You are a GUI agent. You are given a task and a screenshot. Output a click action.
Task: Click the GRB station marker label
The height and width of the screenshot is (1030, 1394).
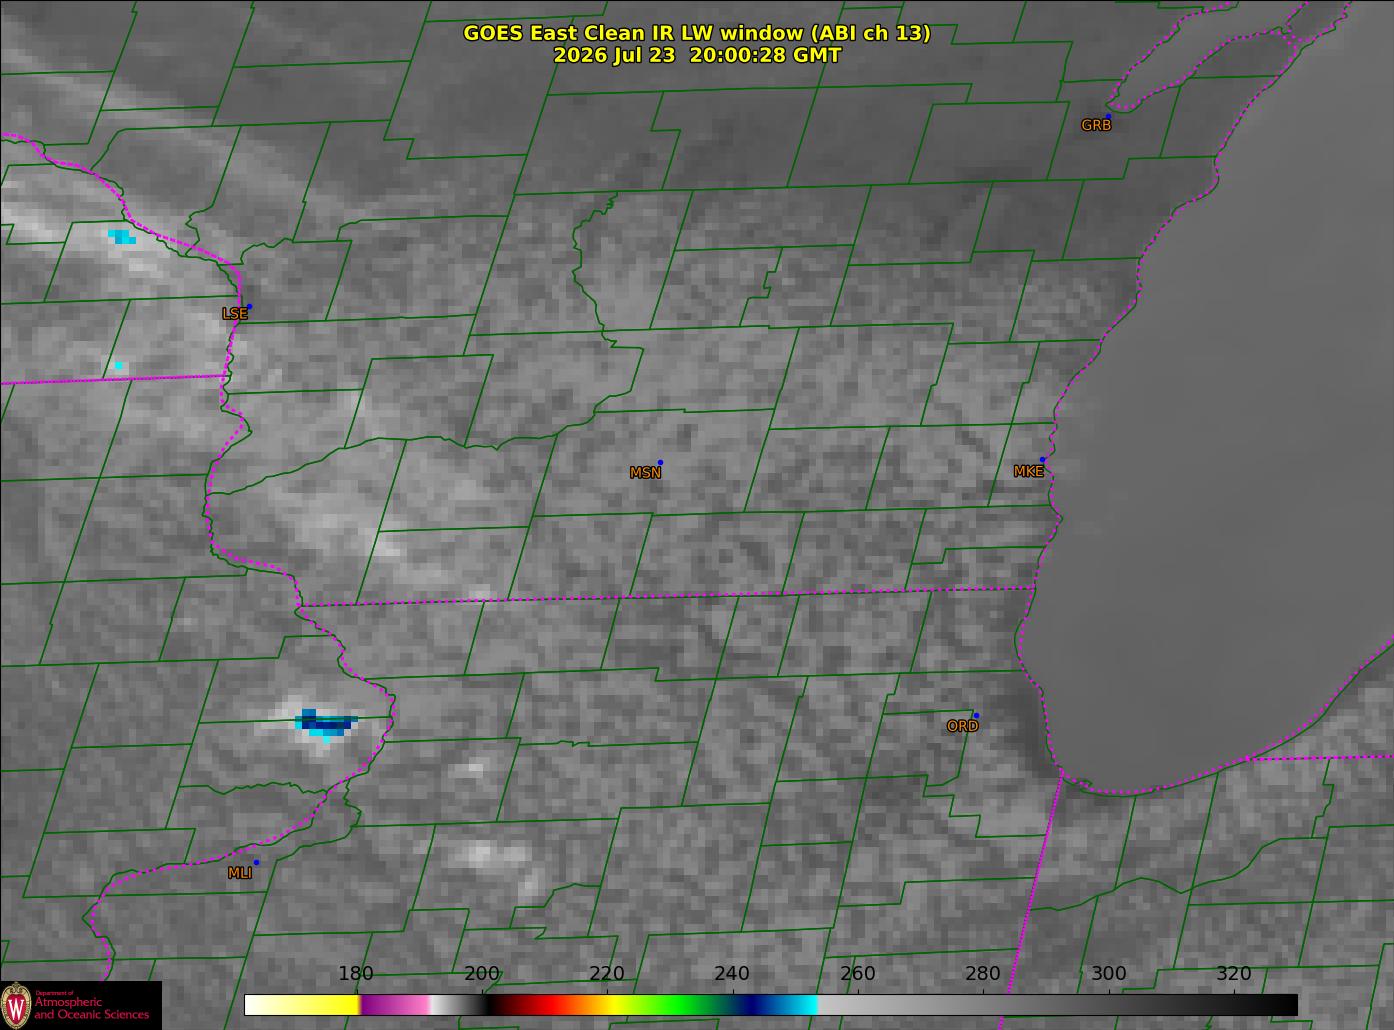pos(1096,125)
